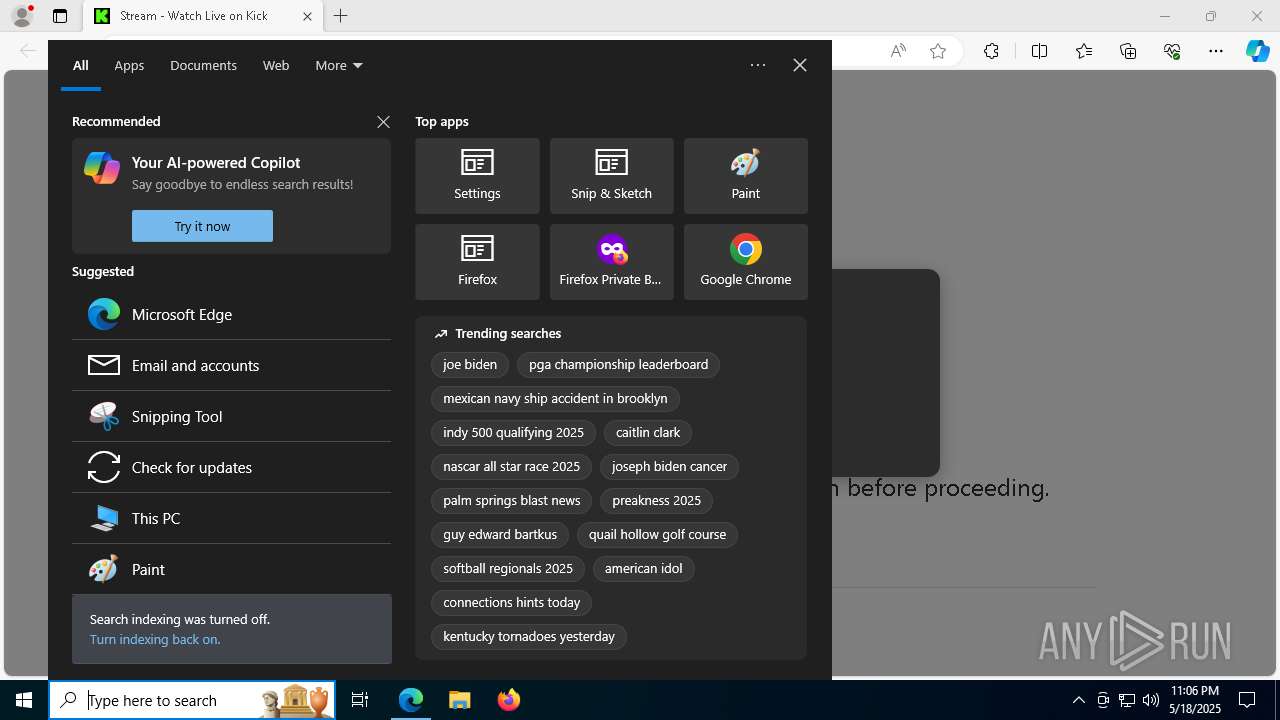The height and width of the screenshot is (720, 1280).
Task: Open Firefox Private Browsing tile
Action: 611,262
